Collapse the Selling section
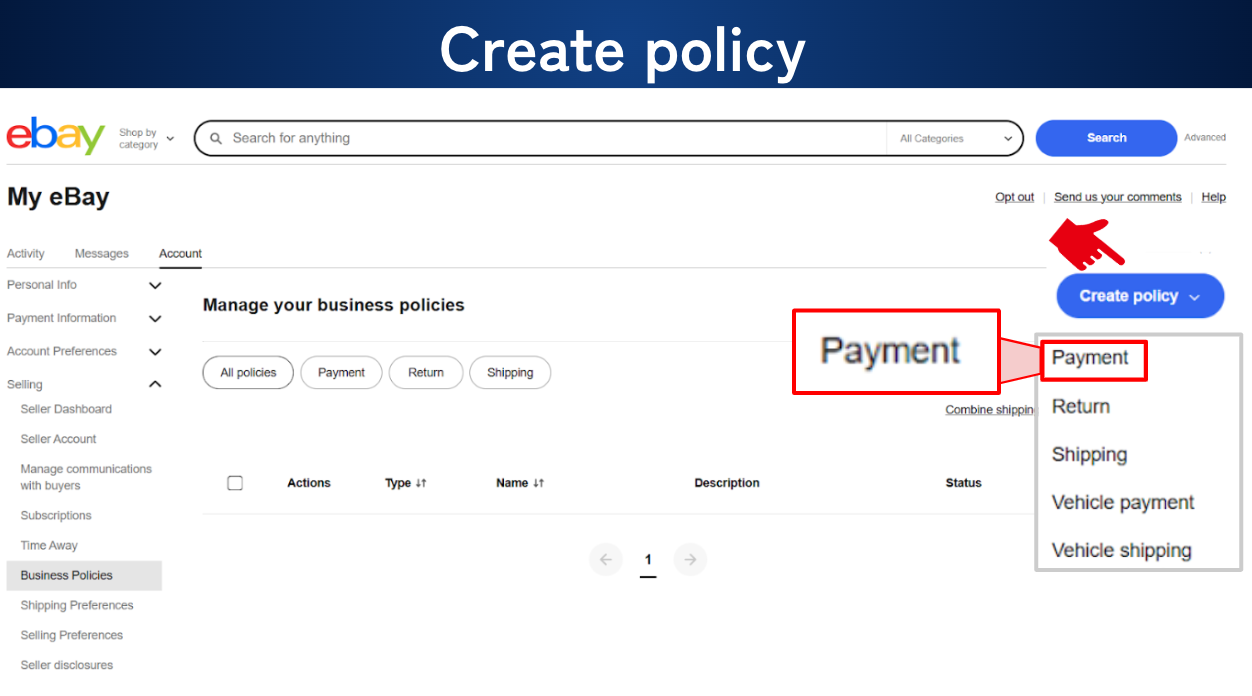The width and height of the screenshot is (1252, 696). click(x=155, y=384)
